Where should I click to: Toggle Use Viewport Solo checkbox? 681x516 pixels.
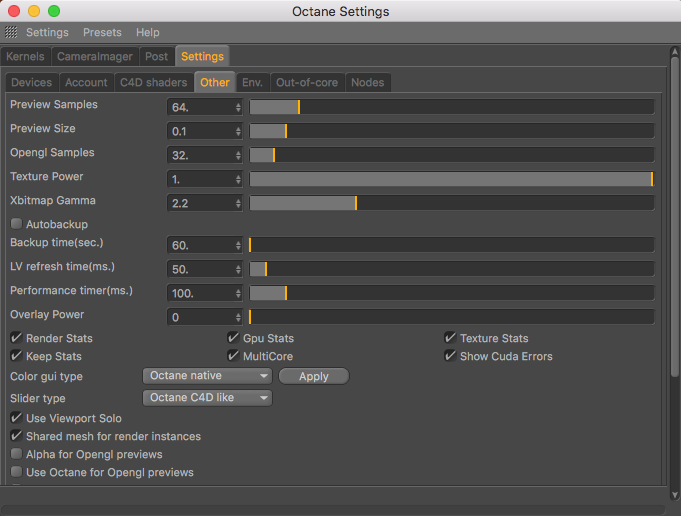pyautogui.click(x=16, y=418)
